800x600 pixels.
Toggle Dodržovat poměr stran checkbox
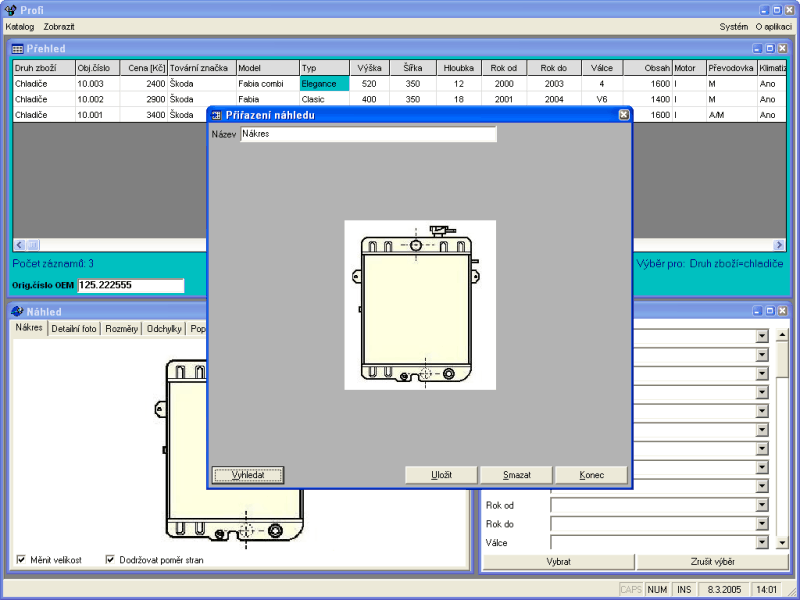tap(110, 560)
